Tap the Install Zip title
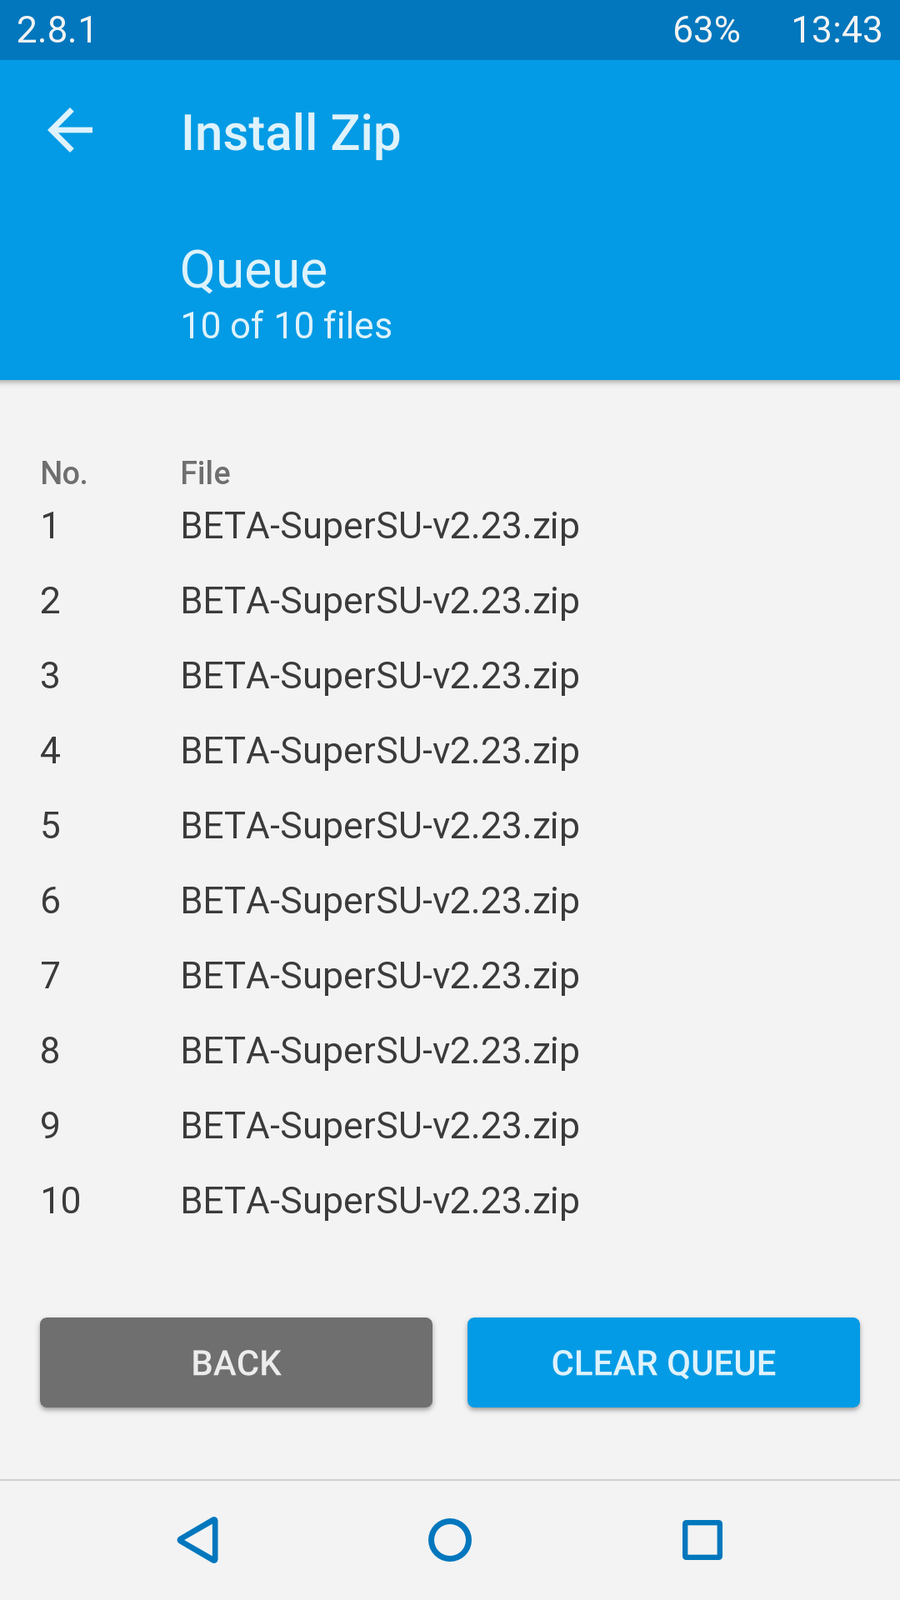The width and height of the screenshot is (900, 1600). tap(291, 133)
